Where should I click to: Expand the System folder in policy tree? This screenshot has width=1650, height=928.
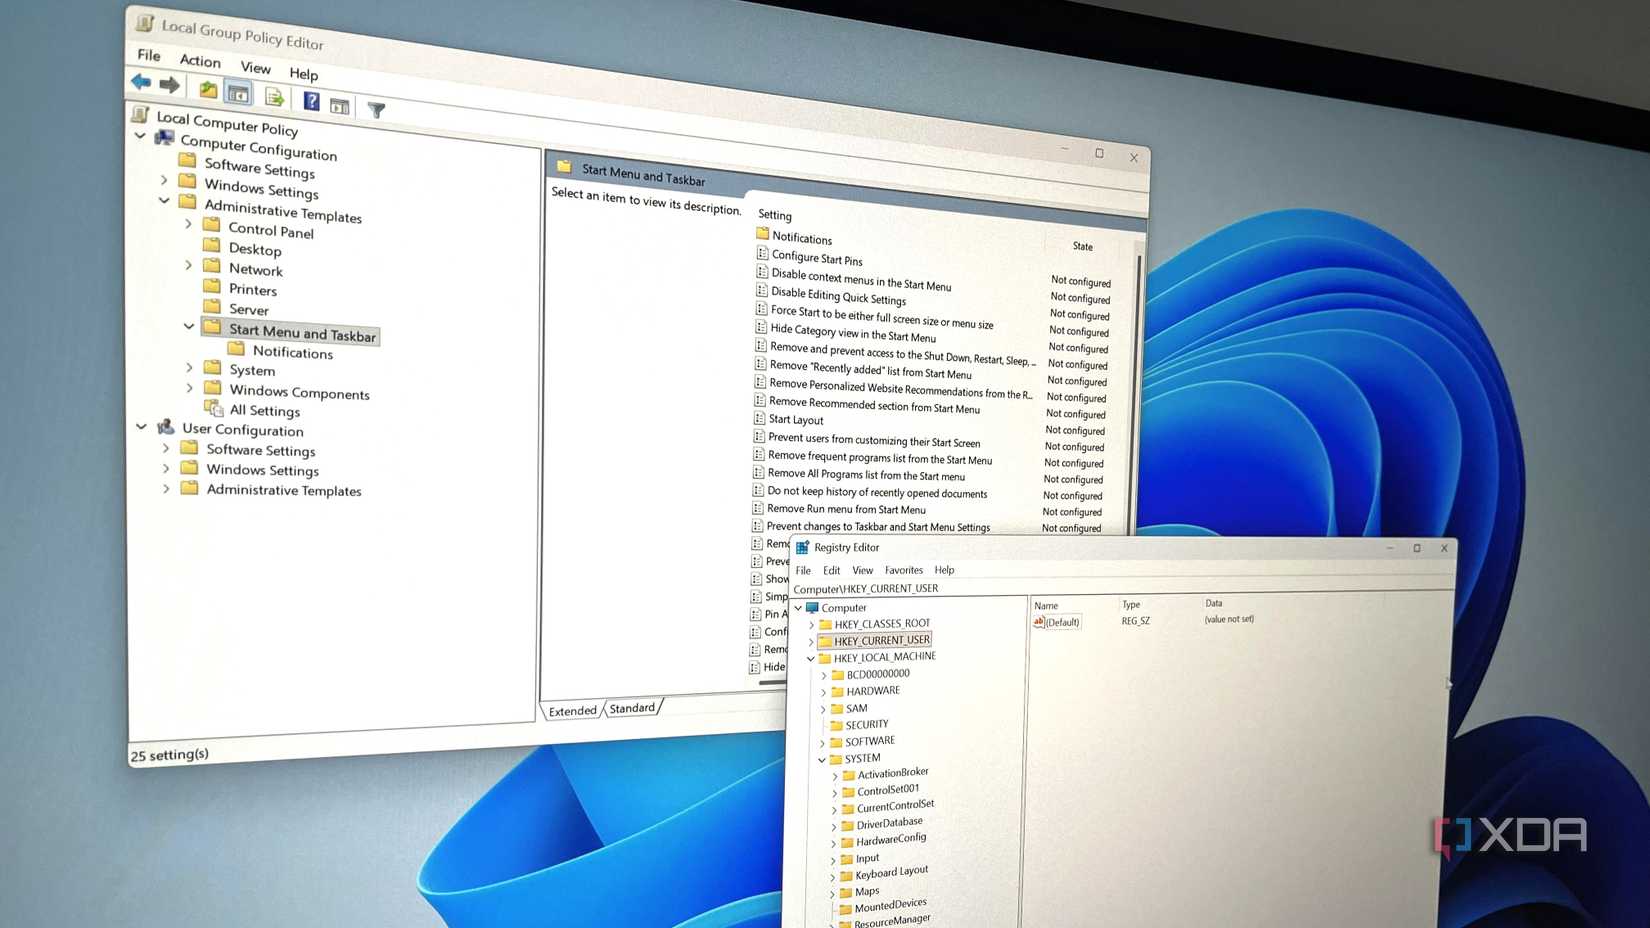click(189, 367)
